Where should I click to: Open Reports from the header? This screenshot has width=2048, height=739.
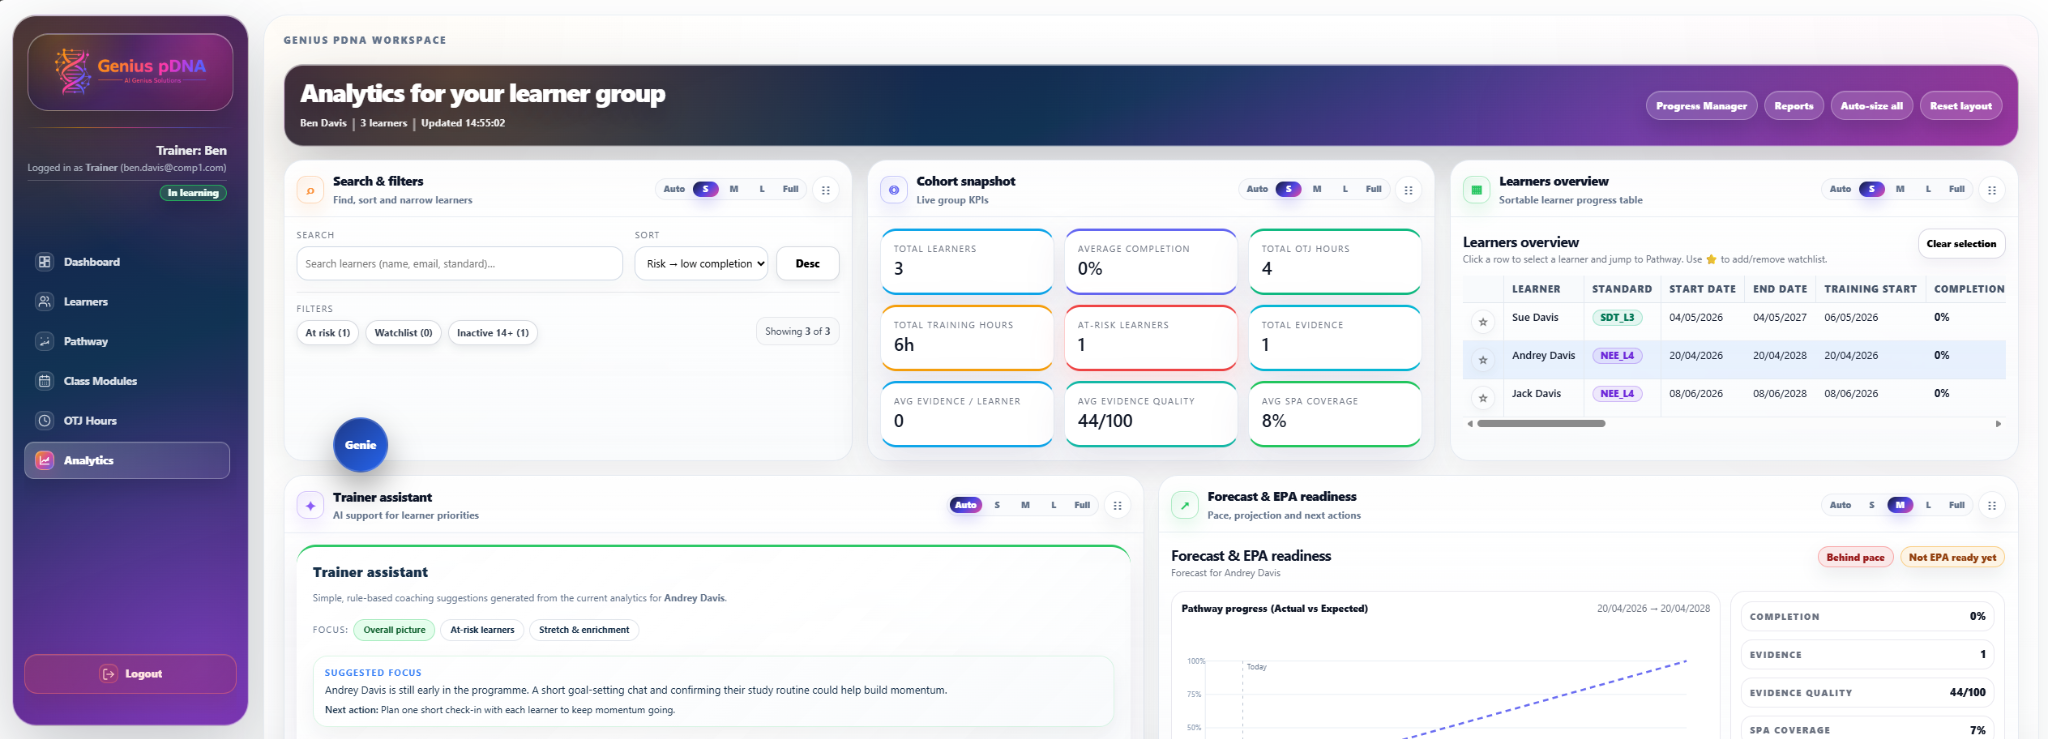1793,106
